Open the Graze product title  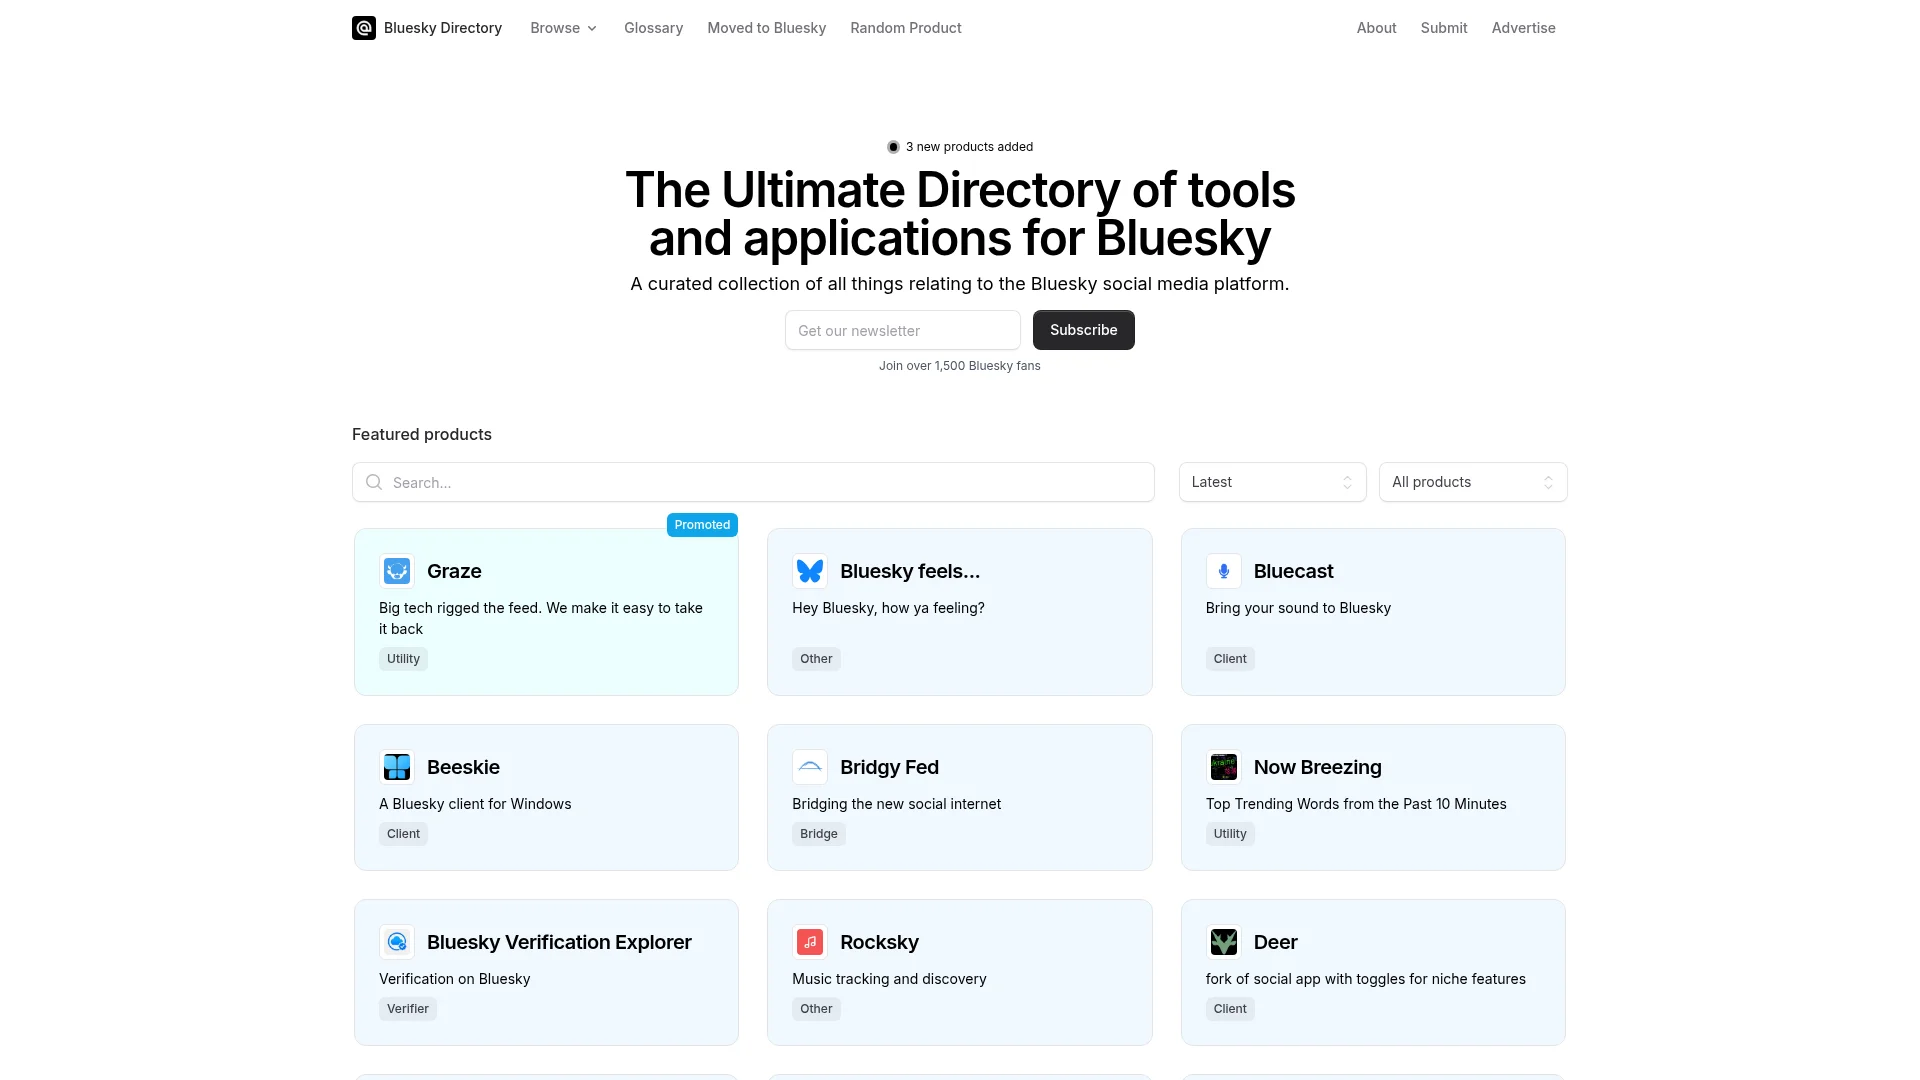coord(454,571)
